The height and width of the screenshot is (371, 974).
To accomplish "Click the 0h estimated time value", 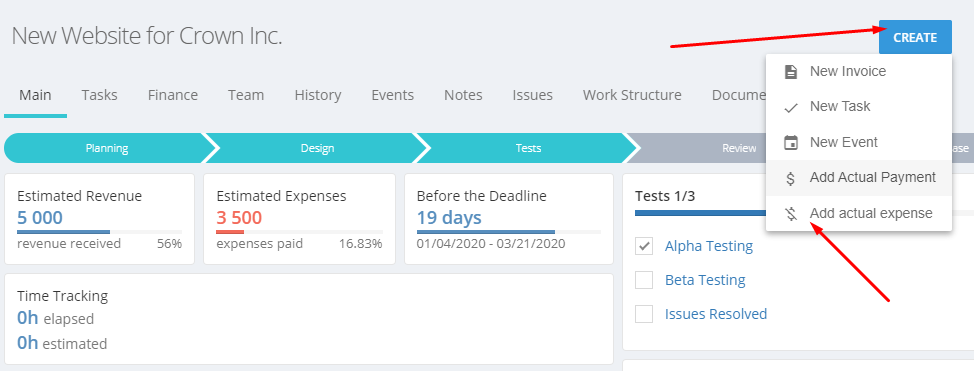I will click(x=27, y=342).
